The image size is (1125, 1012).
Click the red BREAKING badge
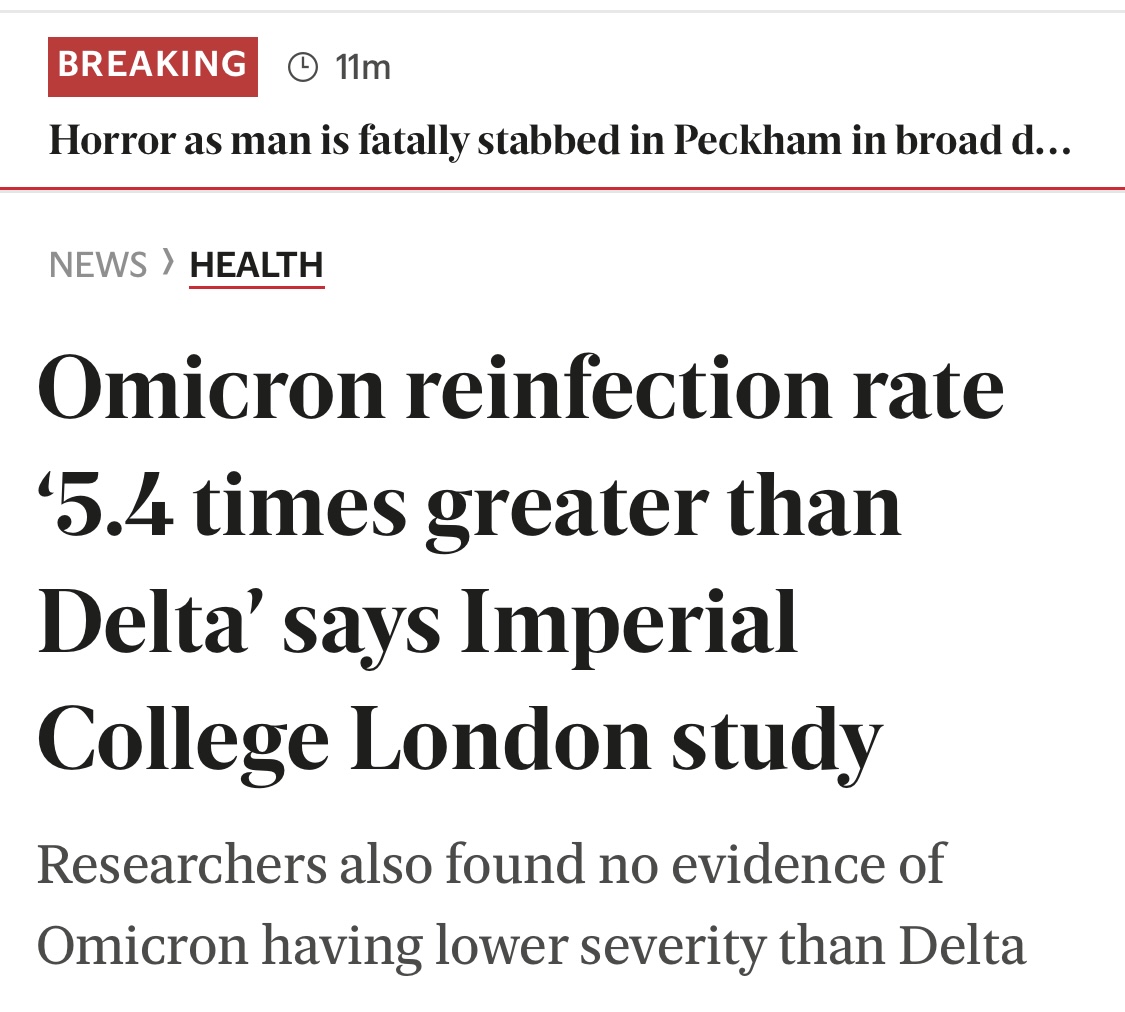(153, 67)
